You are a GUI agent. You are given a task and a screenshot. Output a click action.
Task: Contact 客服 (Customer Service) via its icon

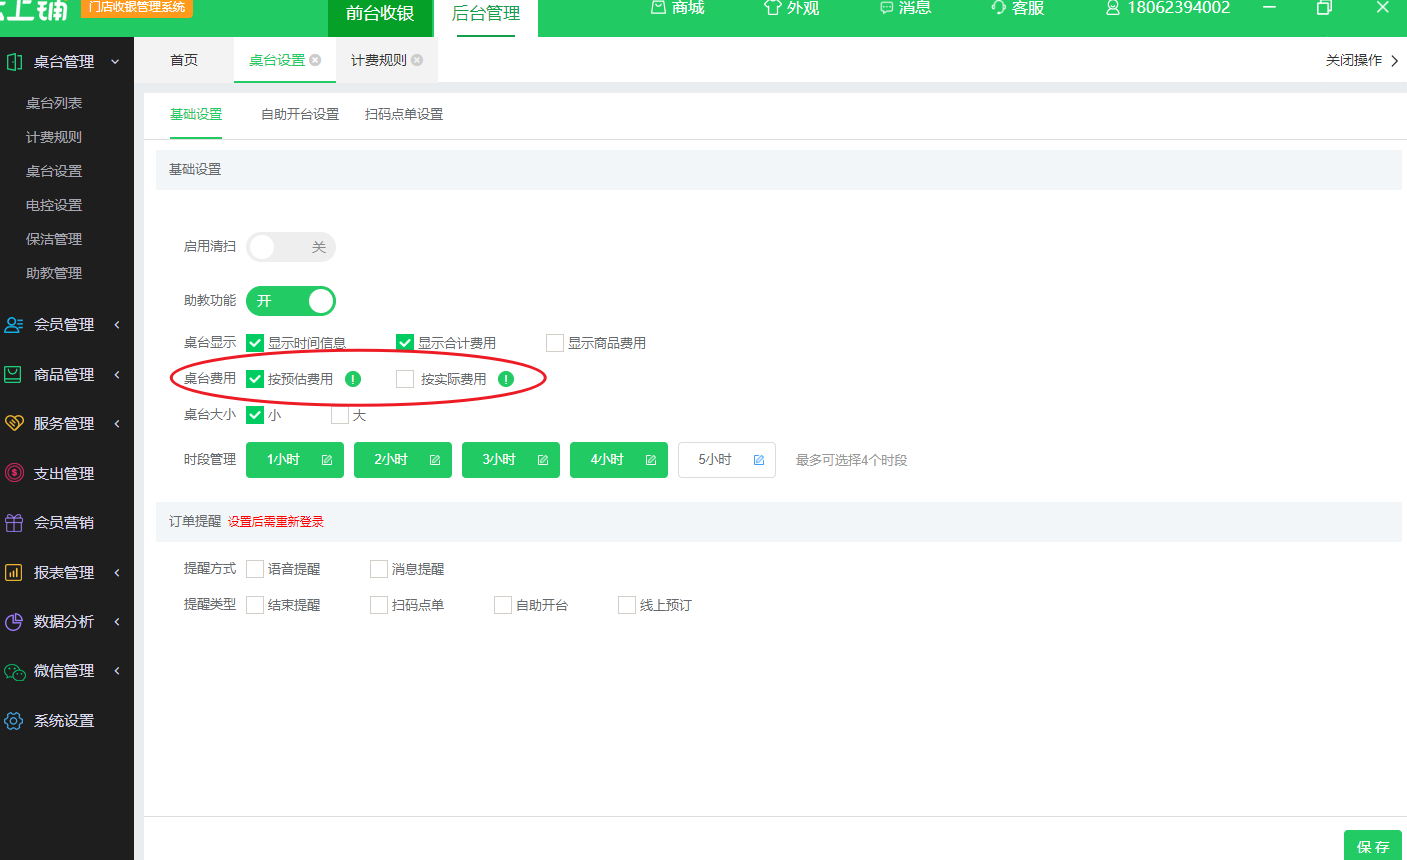[x=1017, y=9]
